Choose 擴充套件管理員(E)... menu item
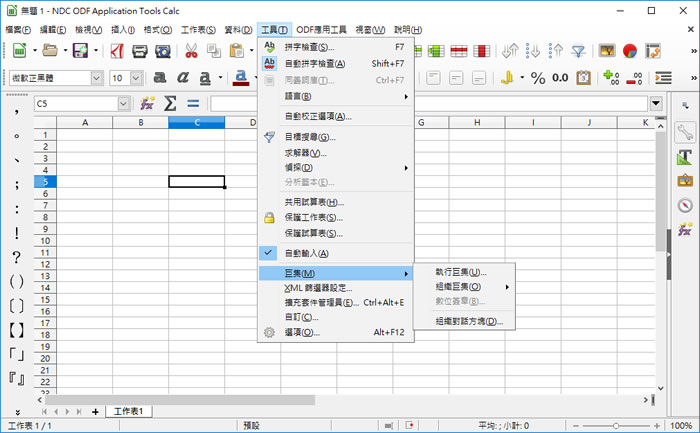Screen dimensions: 700x433 click(336, 303)
